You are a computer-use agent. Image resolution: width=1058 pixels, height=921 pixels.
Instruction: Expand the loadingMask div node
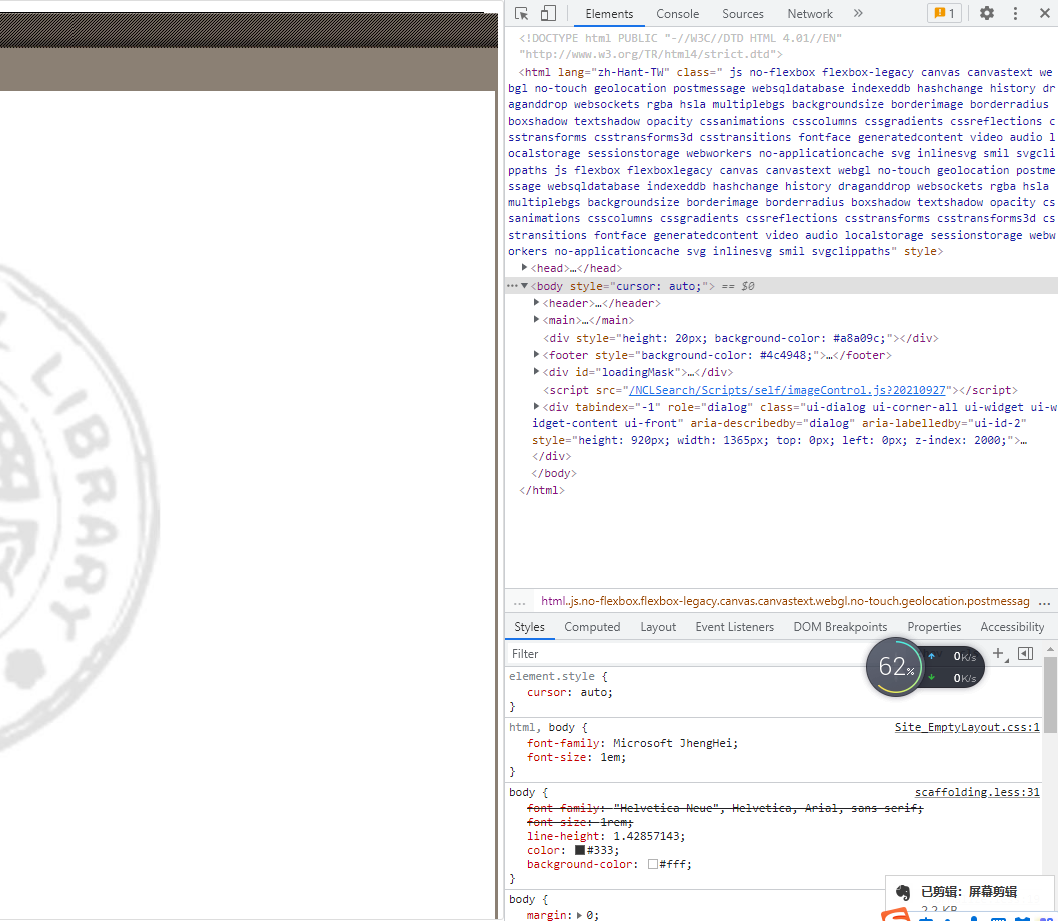pos(537,372)
